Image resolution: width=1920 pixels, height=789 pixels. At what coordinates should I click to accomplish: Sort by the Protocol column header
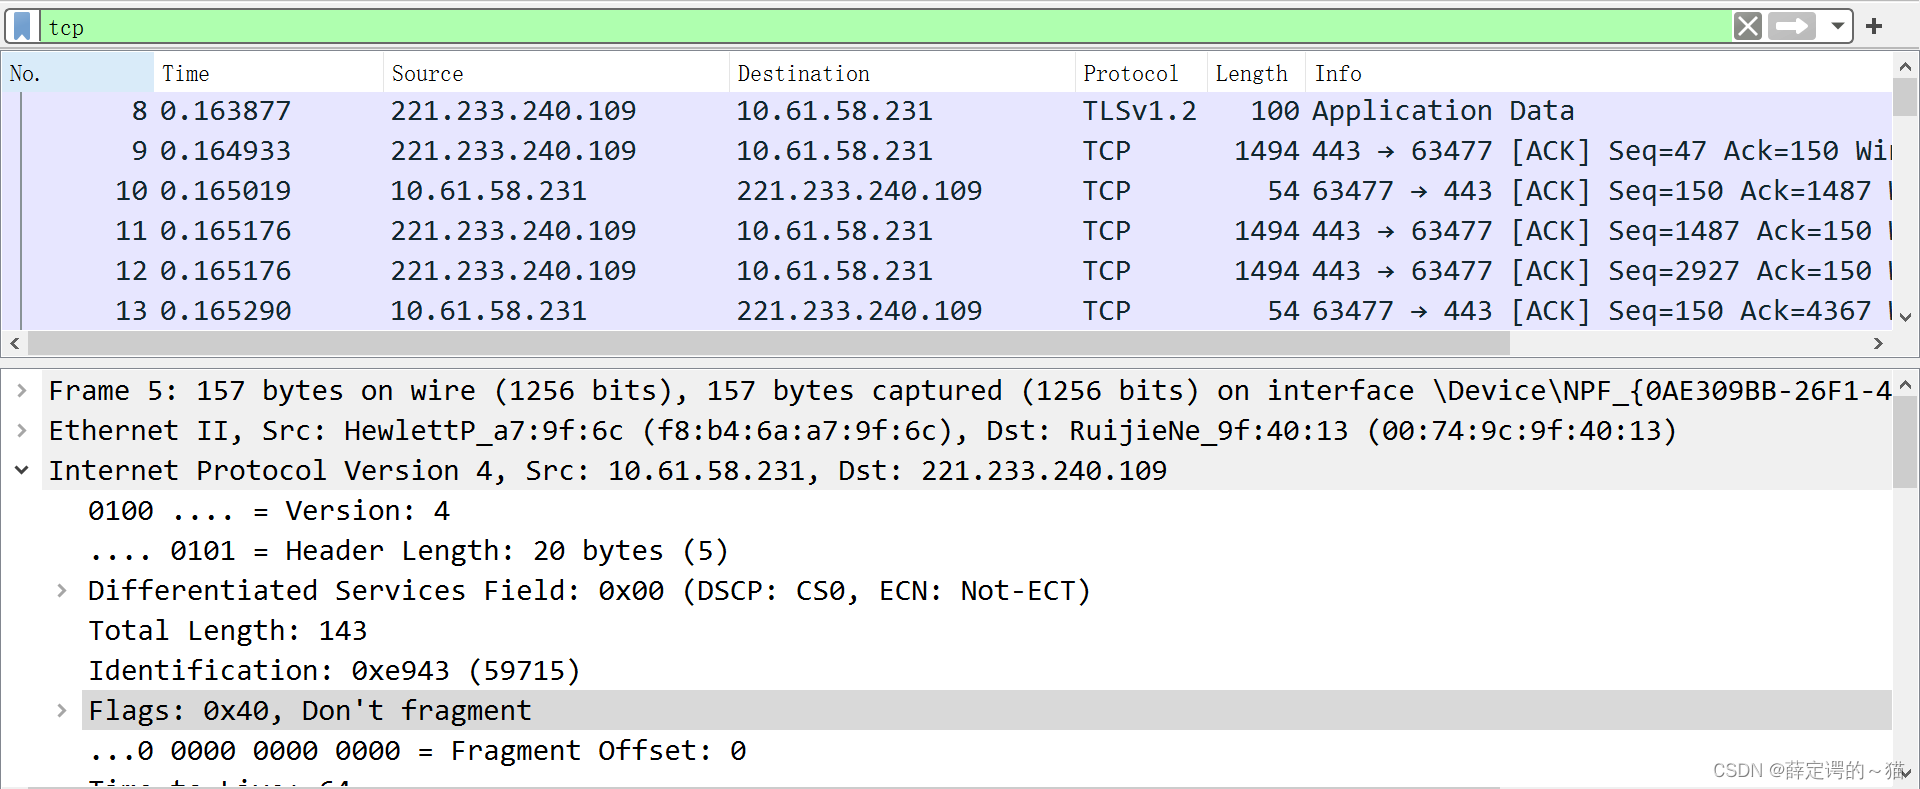(1141, 73)
